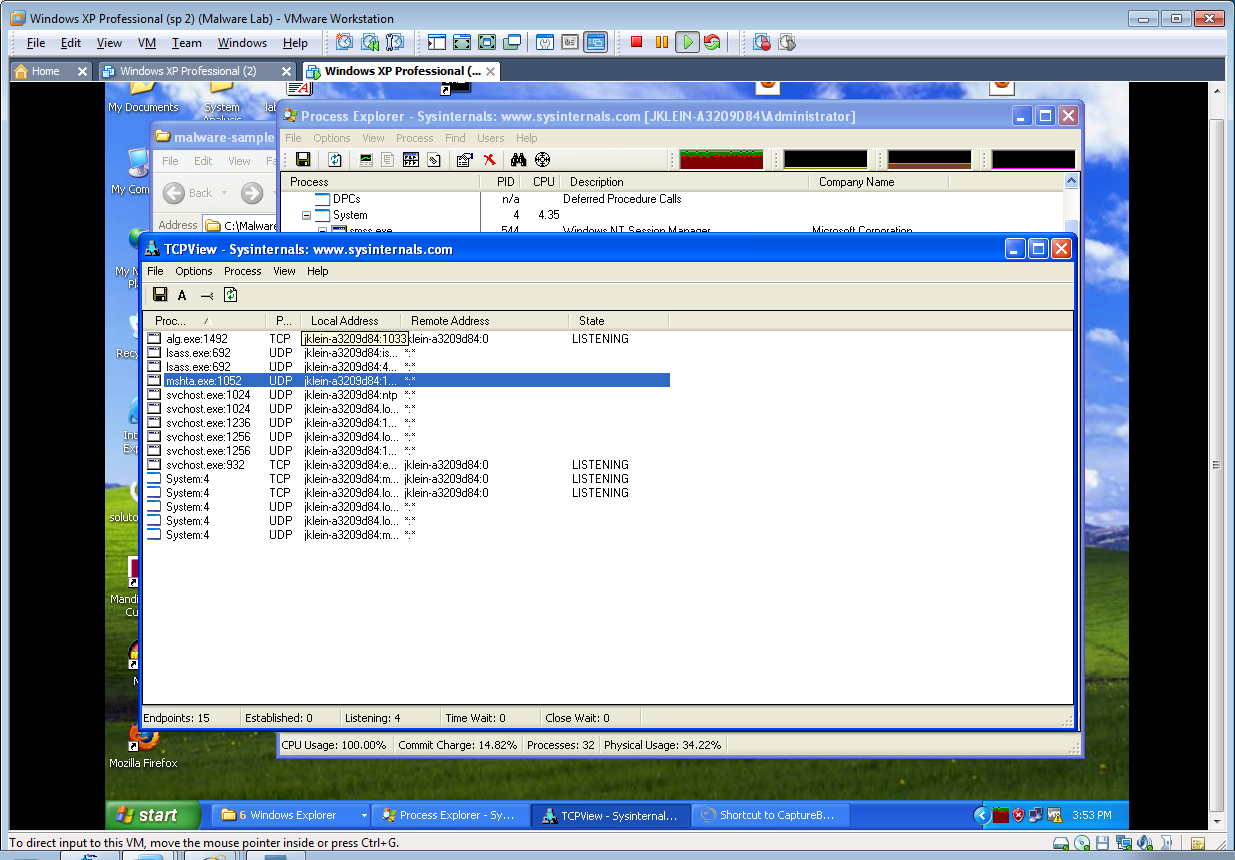The width and height of the screenshot is (1235, 860).
Task: Click 'Endpoints: 15' in TCPView status bar
Action: pos(177,718)
